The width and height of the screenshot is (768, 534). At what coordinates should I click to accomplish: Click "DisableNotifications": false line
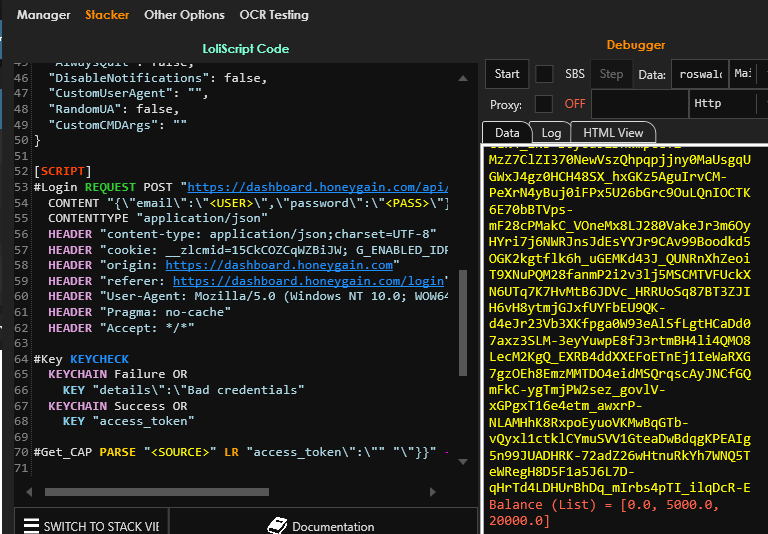[158, 78]
